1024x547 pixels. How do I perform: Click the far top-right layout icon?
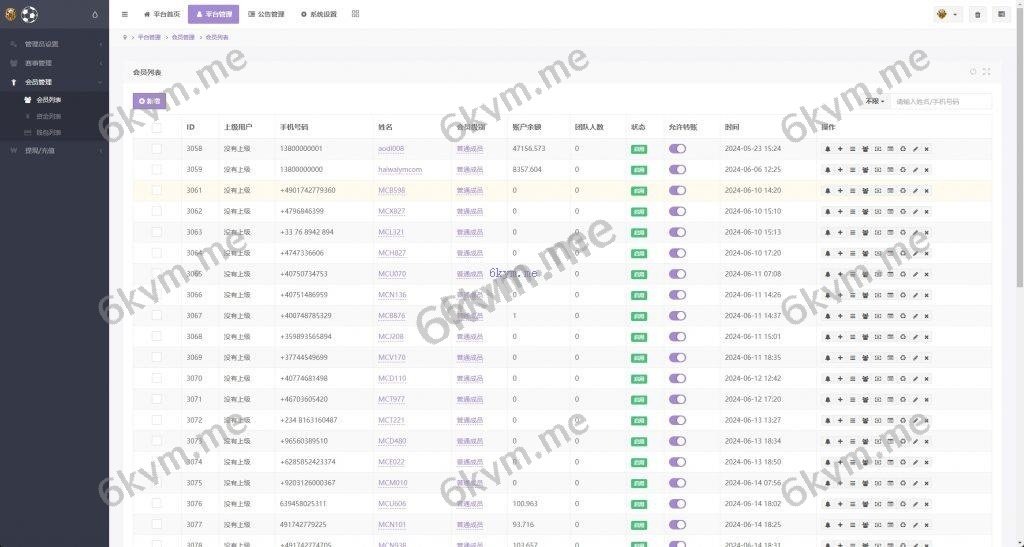(1001, 14)
